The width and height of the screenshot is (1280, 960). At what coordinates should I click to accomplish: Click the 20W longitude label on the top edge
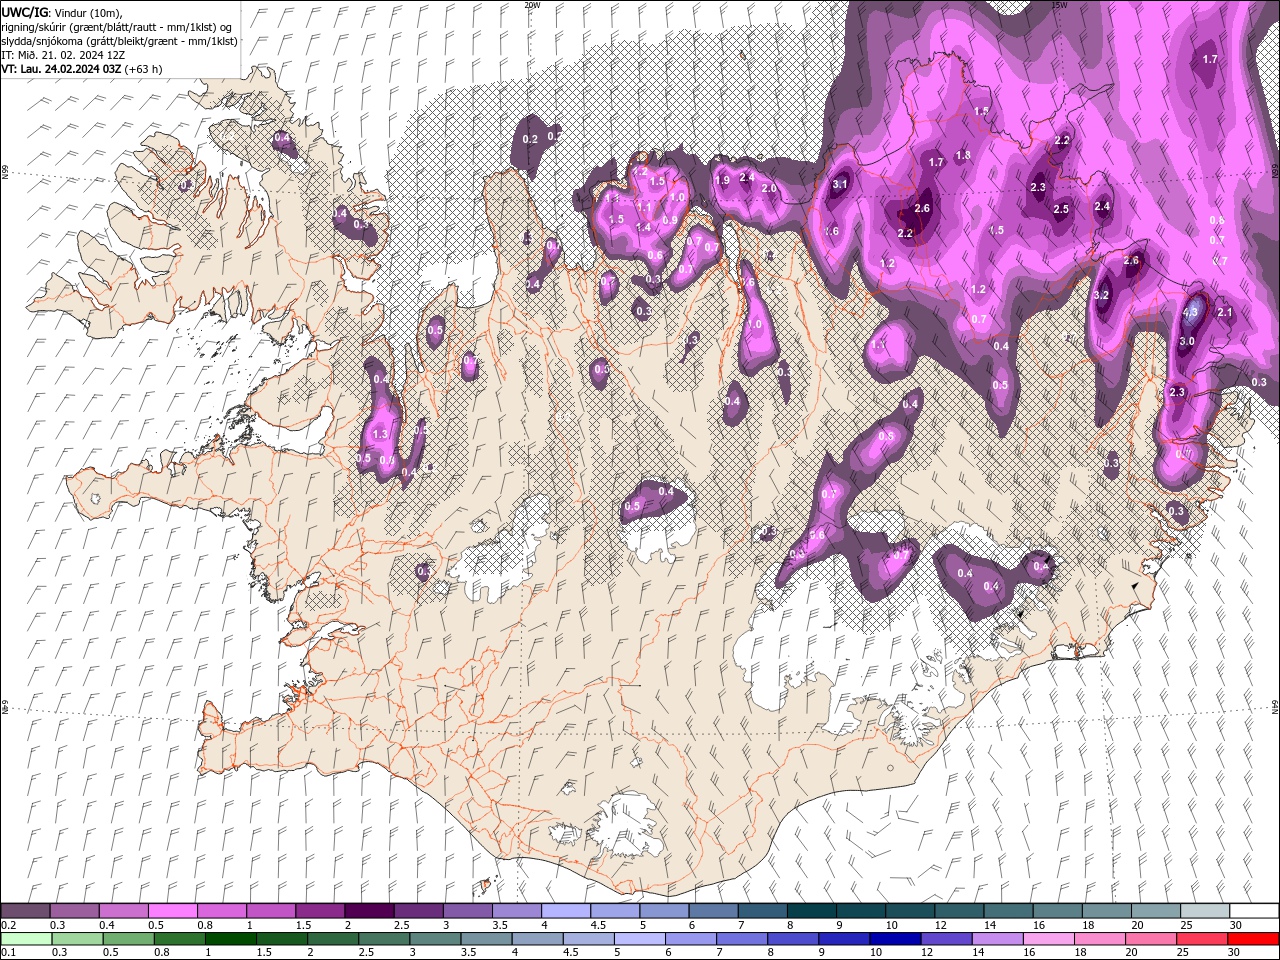(532, 5)
